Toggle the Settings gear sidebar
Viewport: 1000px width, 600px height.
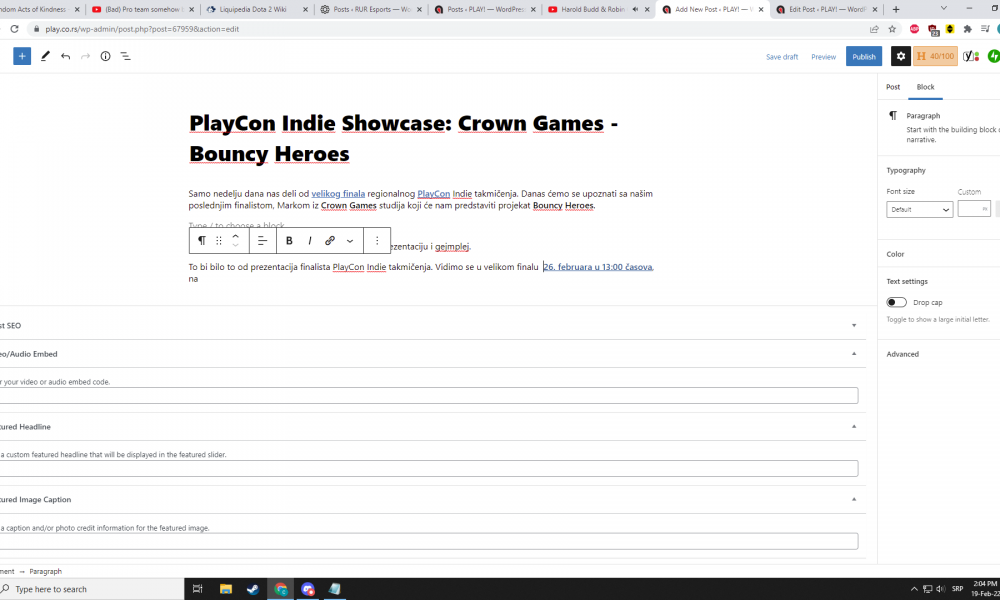click(x=901, y=56)
